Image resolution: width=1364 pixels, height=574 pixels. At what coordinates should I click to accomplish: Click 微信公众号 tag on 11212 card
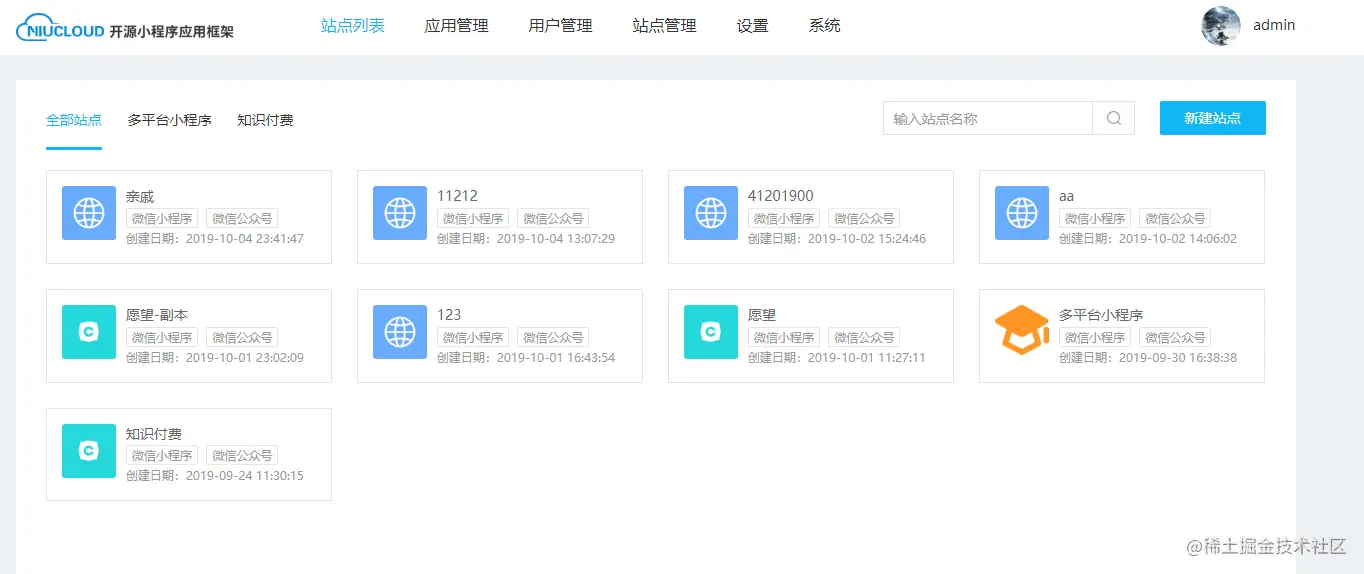553,218
